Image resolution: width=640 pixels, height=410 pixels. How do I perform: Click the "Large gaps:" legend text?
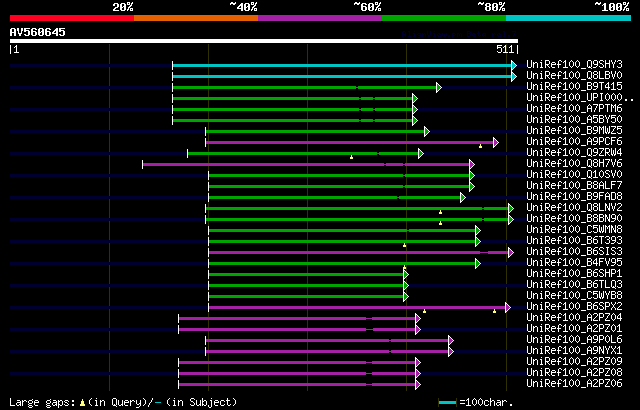pos(42,403)
